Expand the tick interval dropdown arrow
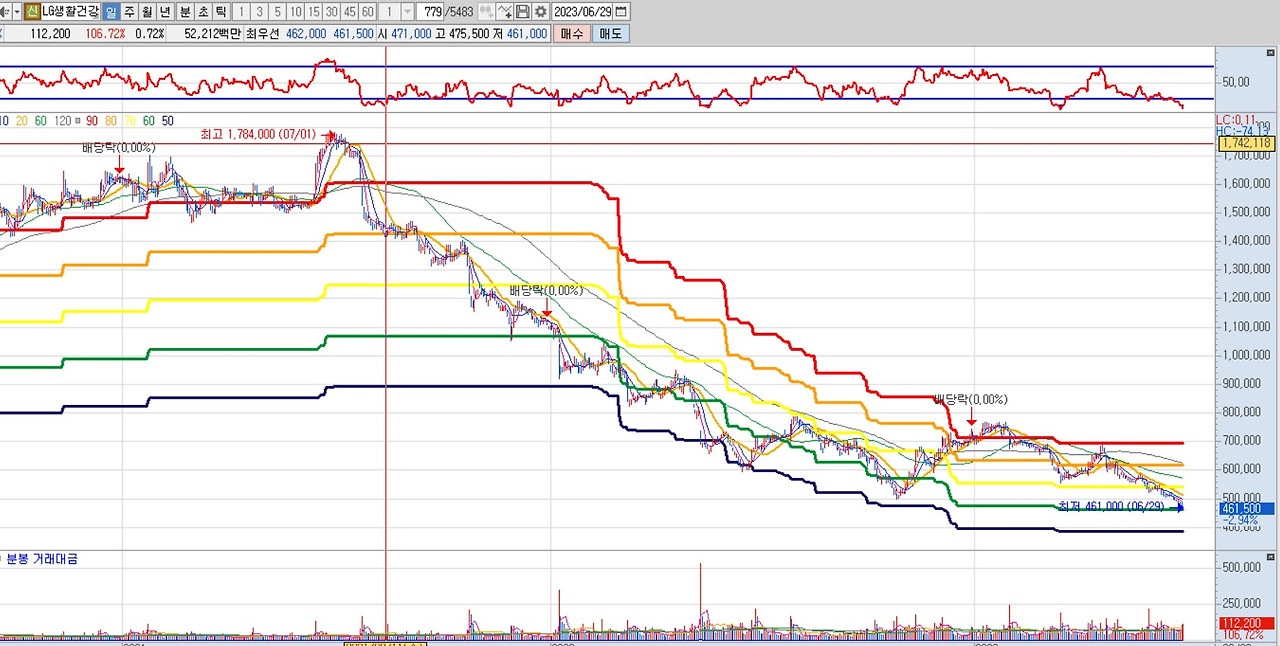The image size is (1280, 646). pos(408,11)
